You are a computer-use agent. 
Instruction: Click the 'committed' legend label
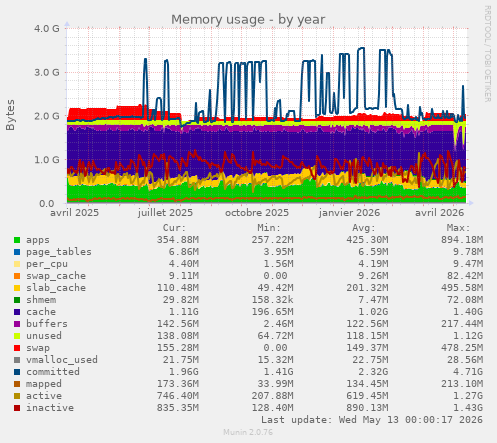pos(53,372)
